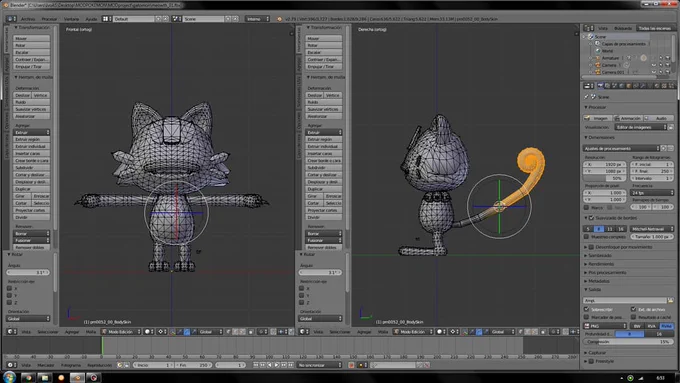Expand the Sombreado panel

[x=600, y=255]
